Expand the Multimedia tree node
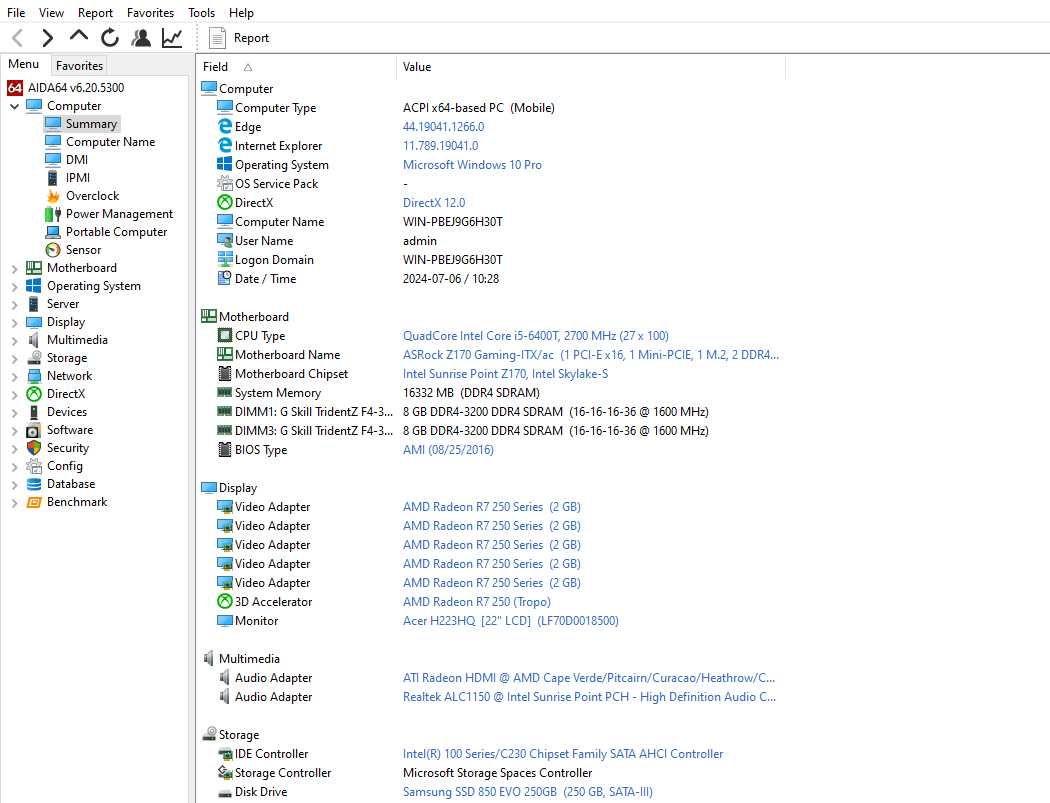This screenshot has width=1050, height=803. tap(14, 340)
